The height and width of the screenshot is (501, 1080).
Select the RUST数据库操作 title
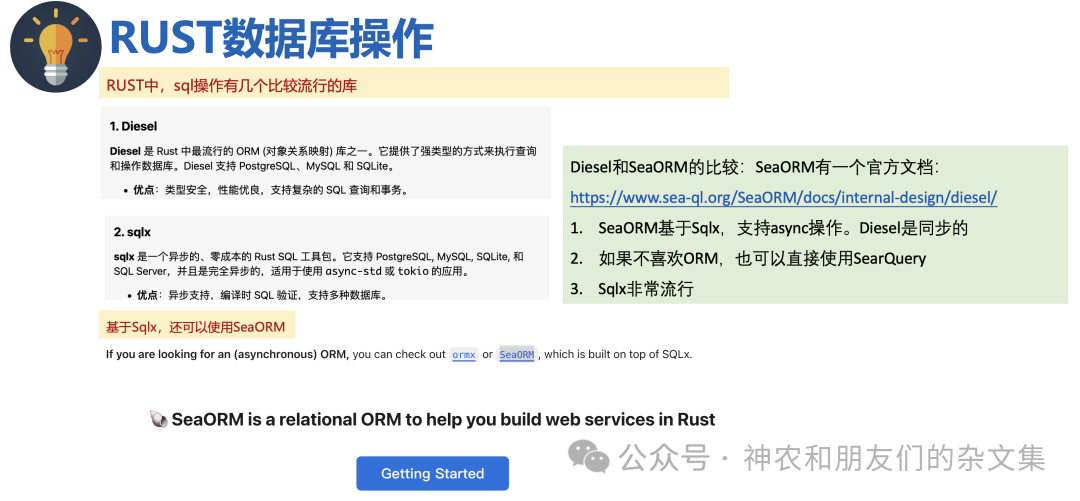271,38
